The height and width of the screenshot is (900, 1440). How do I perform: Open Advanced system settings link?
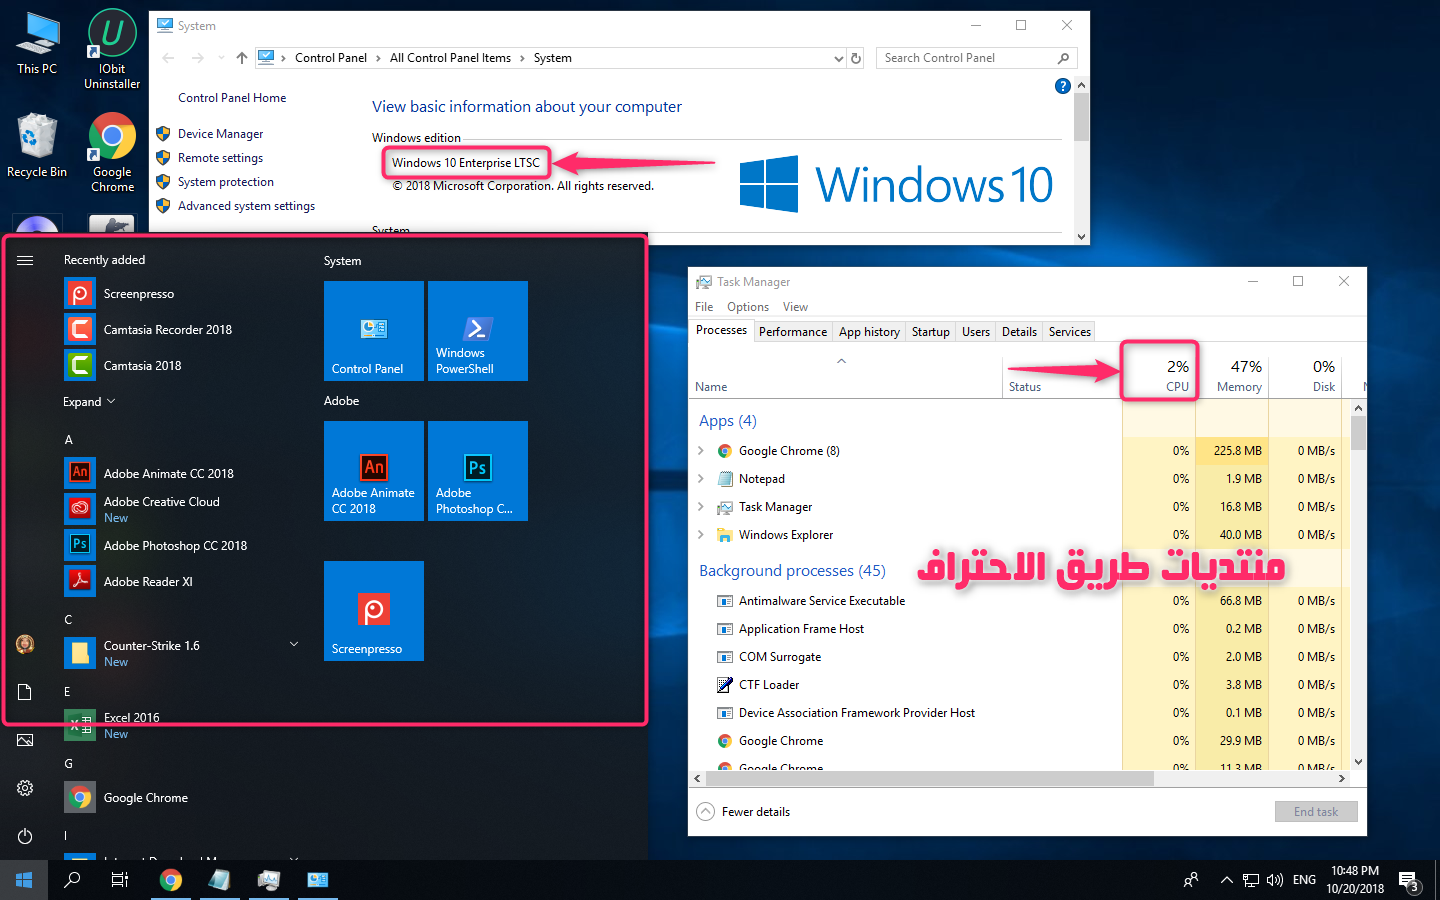[246, 206]
